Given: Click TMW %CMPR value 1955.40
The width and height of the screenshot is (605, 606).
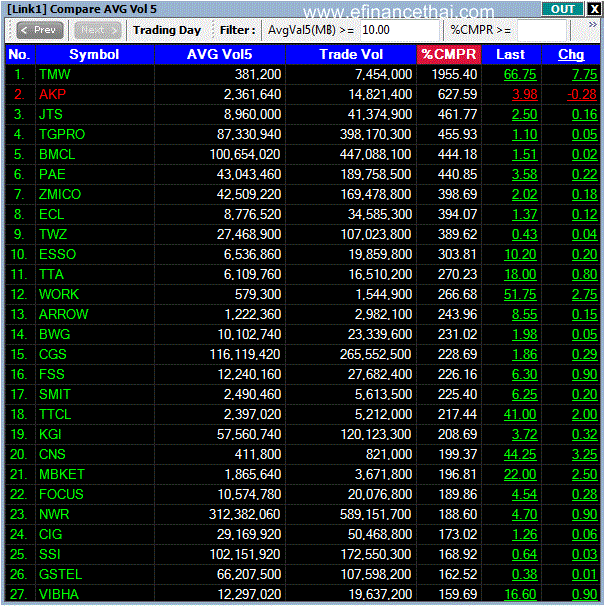Looking at the screenshot, I should 454,75.
